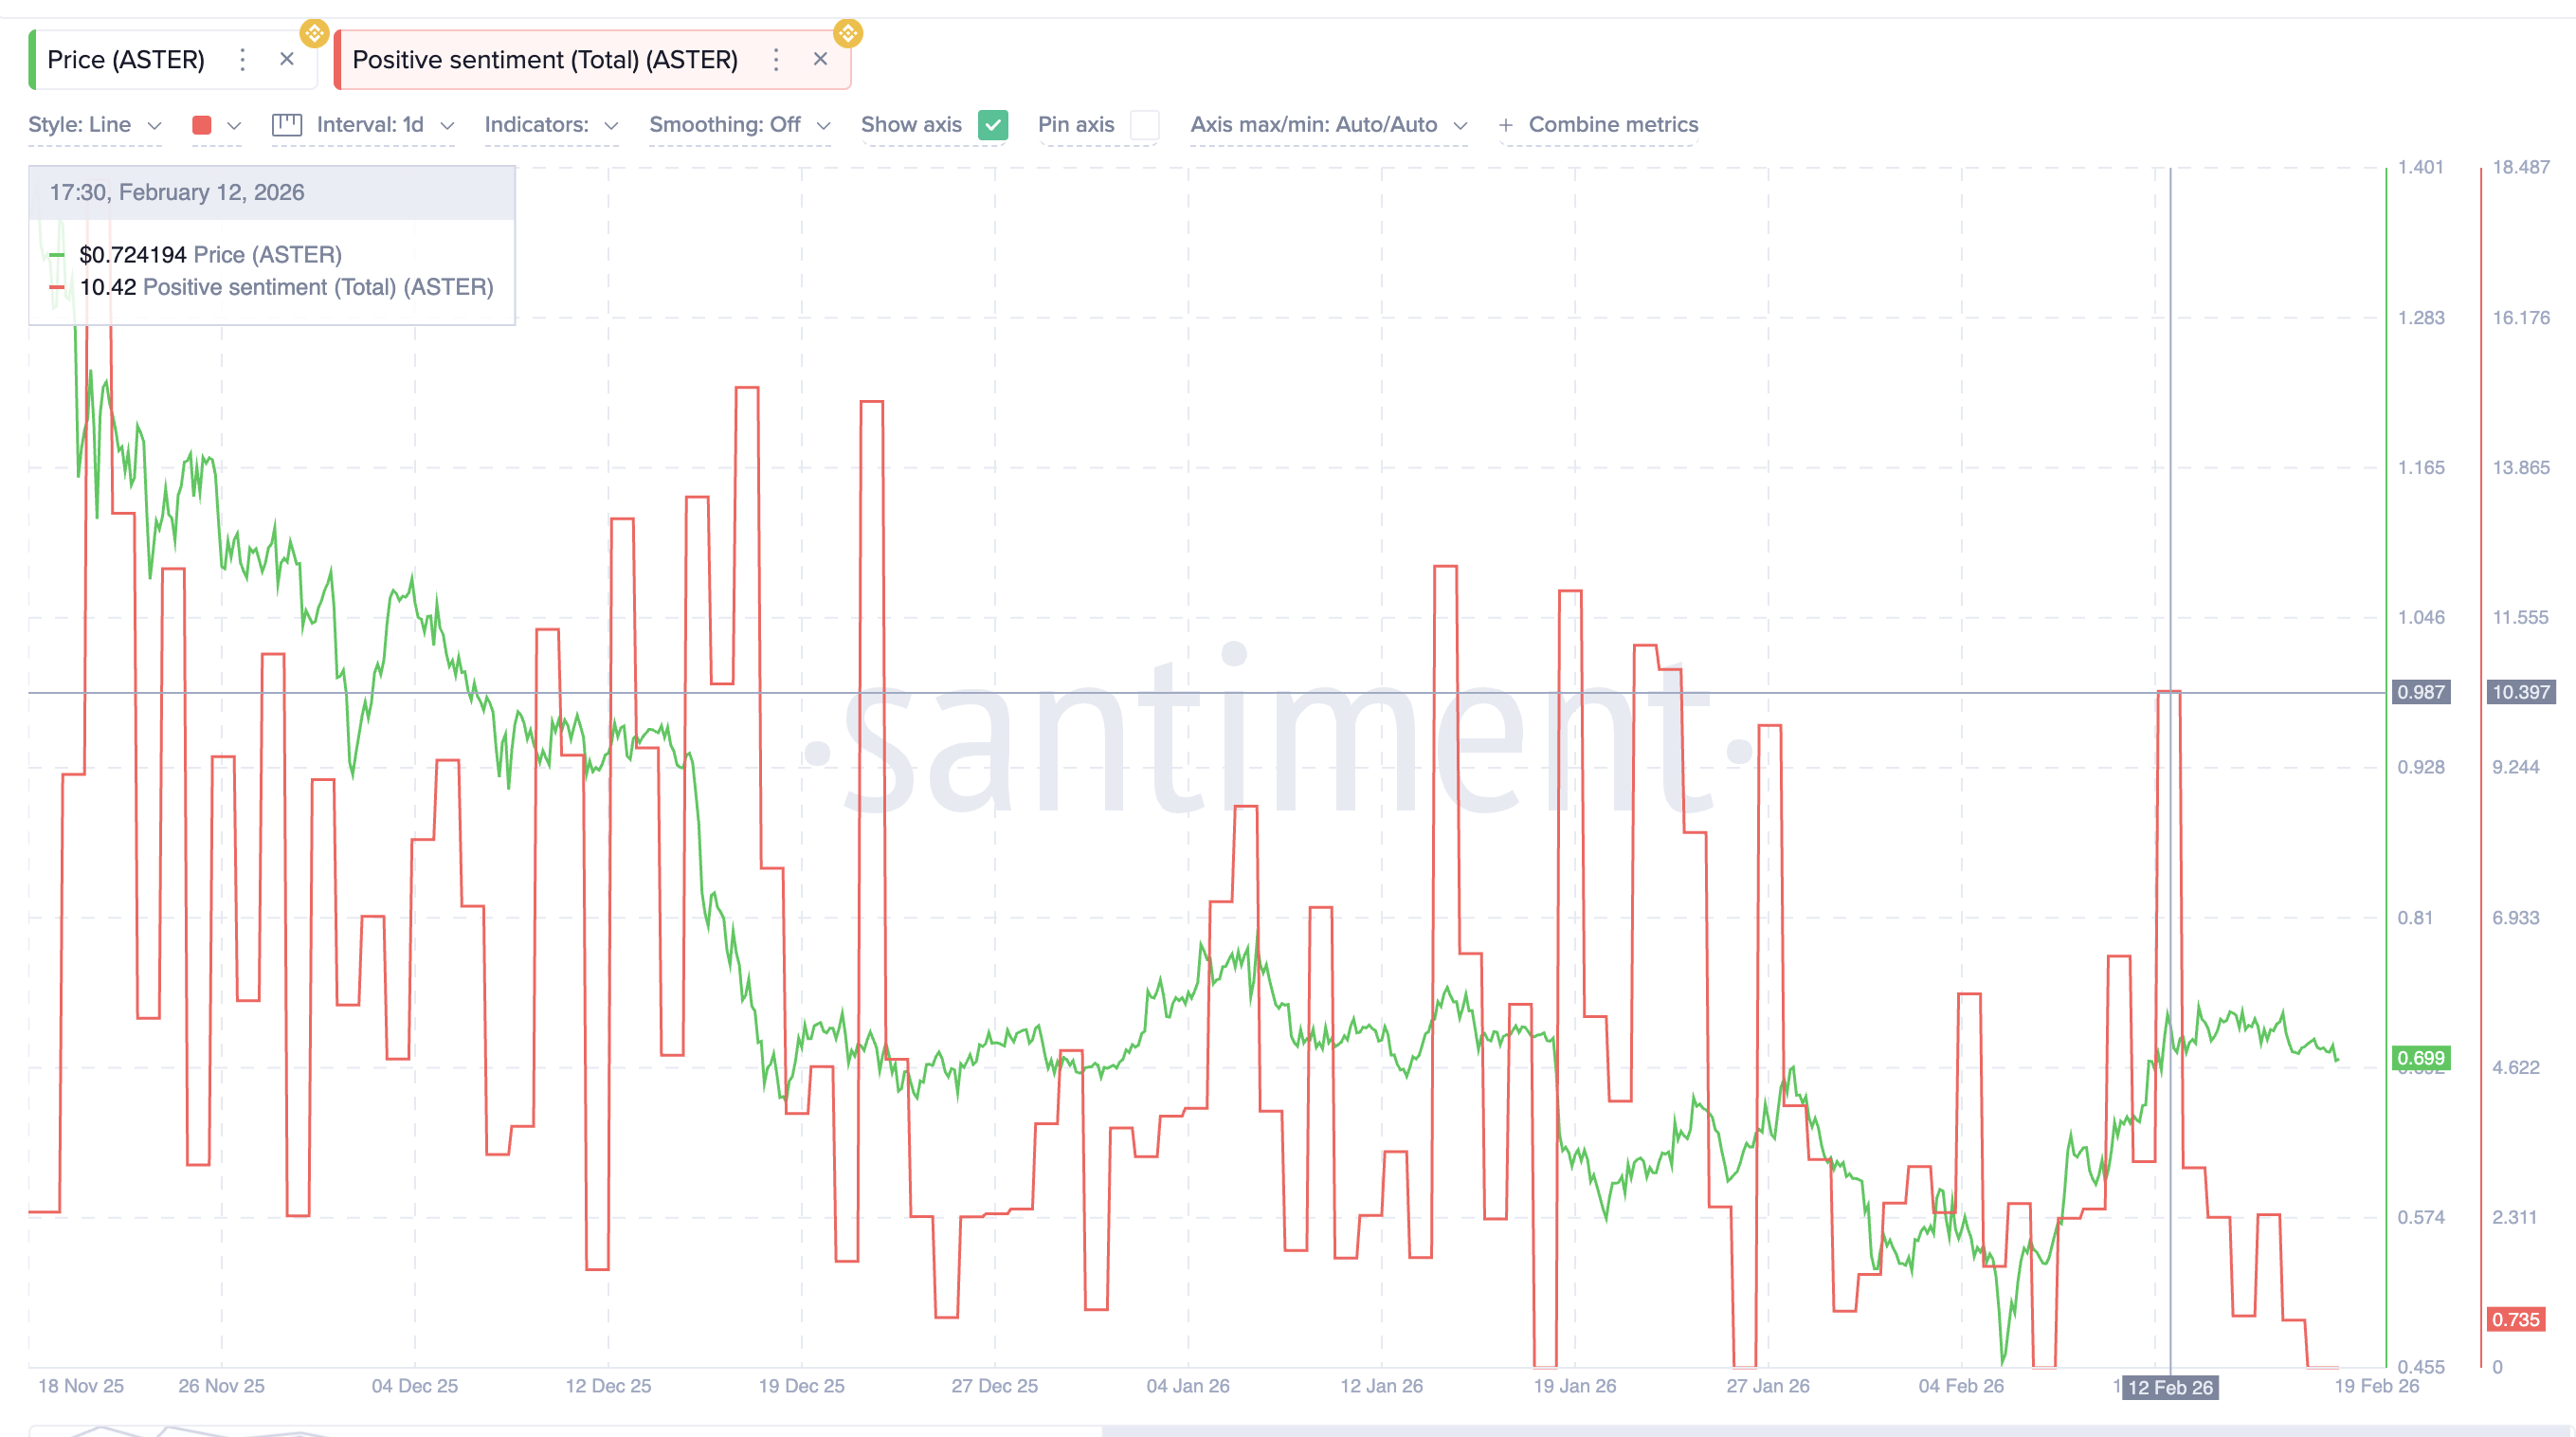Click the Combine metrics button

point(1612,125)
